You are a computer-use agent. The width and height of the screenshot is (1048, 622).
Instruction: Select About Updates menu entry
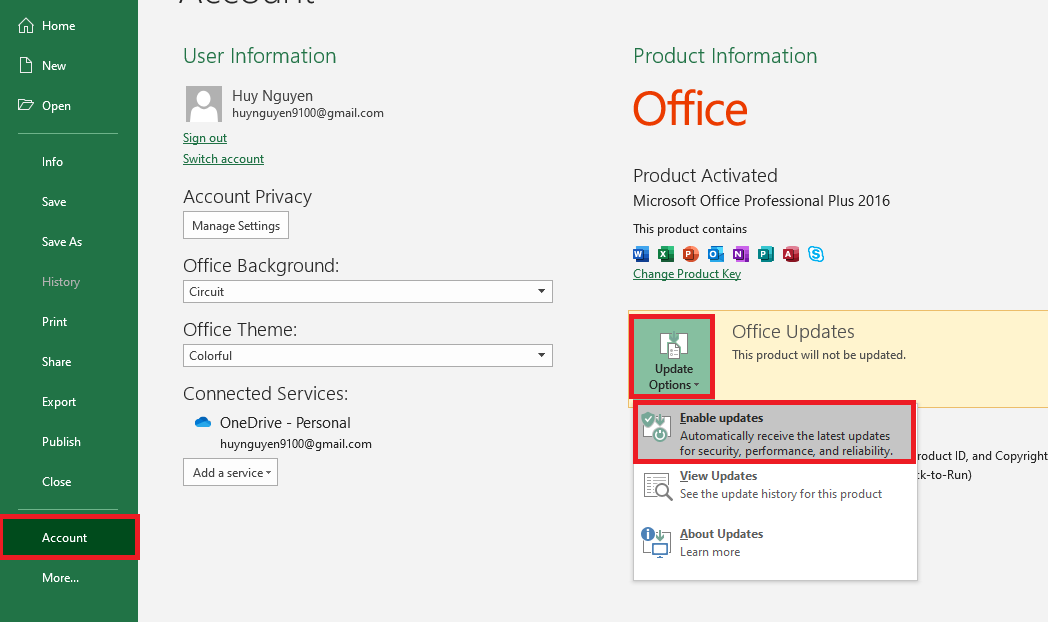click(775, 543)
